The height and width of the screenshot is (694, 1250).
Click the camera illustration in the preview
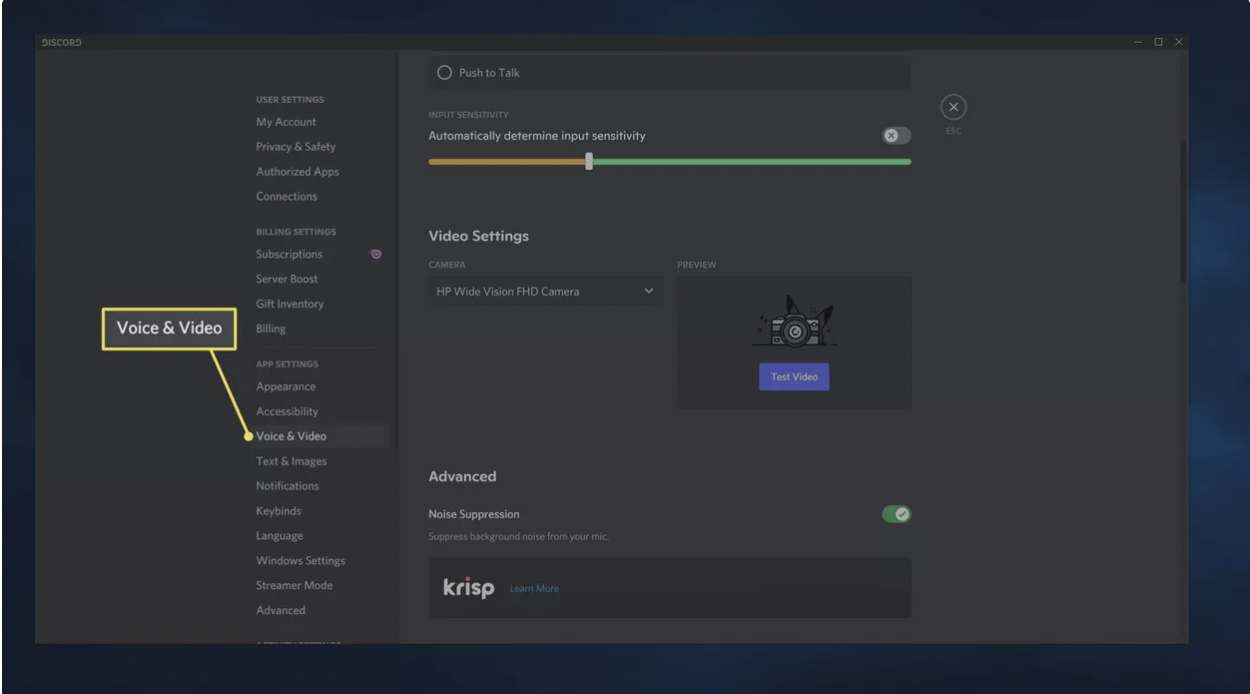[794, 321]
